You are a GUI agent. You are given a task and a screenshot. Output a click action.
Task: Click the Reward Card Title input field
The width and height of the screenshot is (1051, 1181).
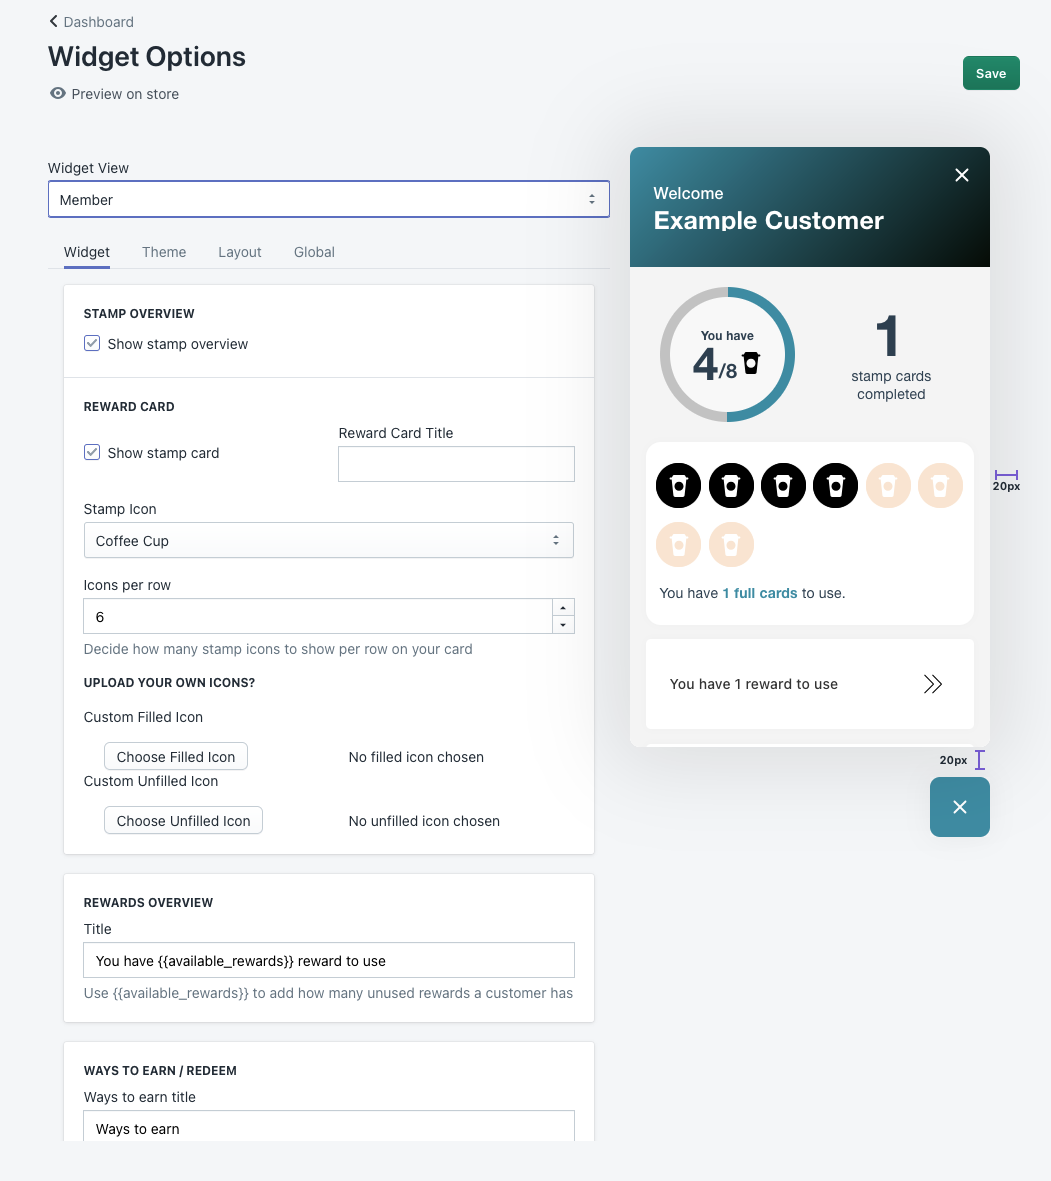coord(456,464)
